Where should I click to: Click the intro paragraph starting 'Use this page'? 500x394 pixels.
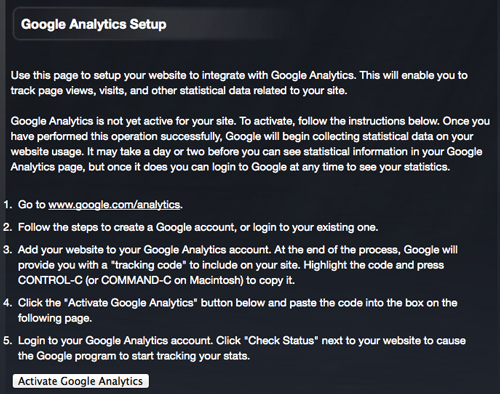[239, 83]
